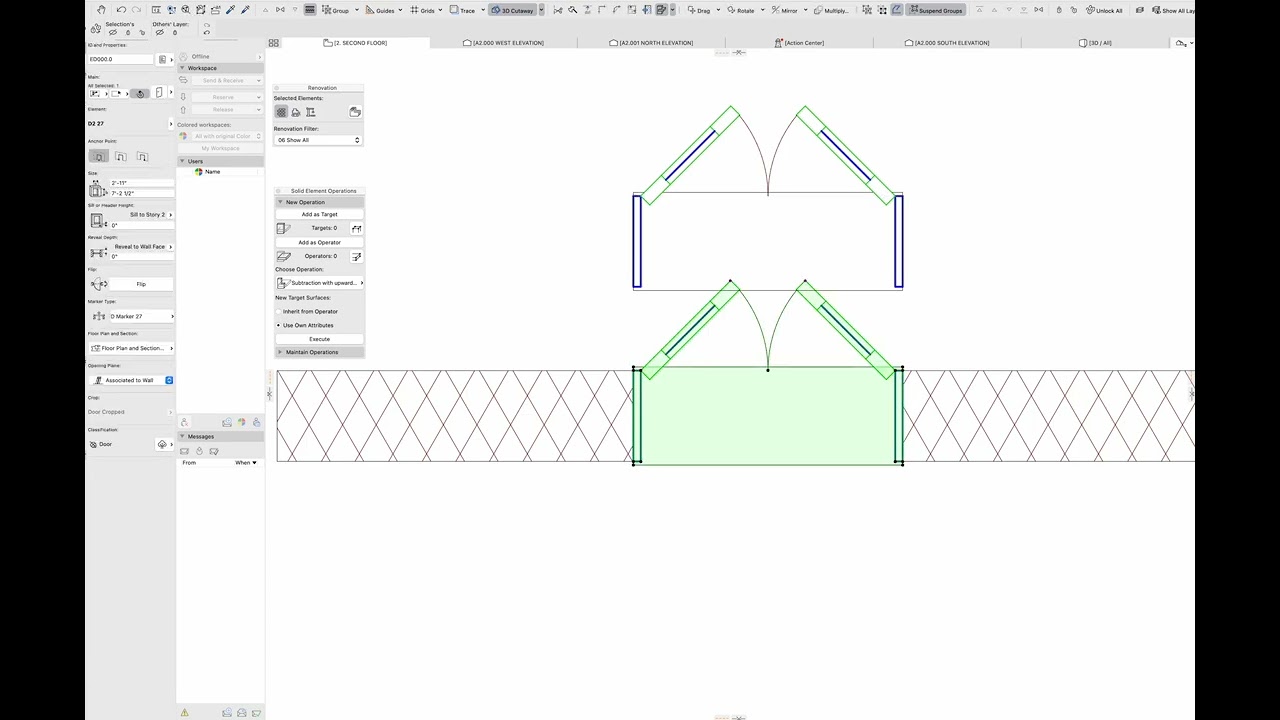Switch to the 3D / All tab
Viewport: 1280px width, 720px height.
coord(1096,43)
